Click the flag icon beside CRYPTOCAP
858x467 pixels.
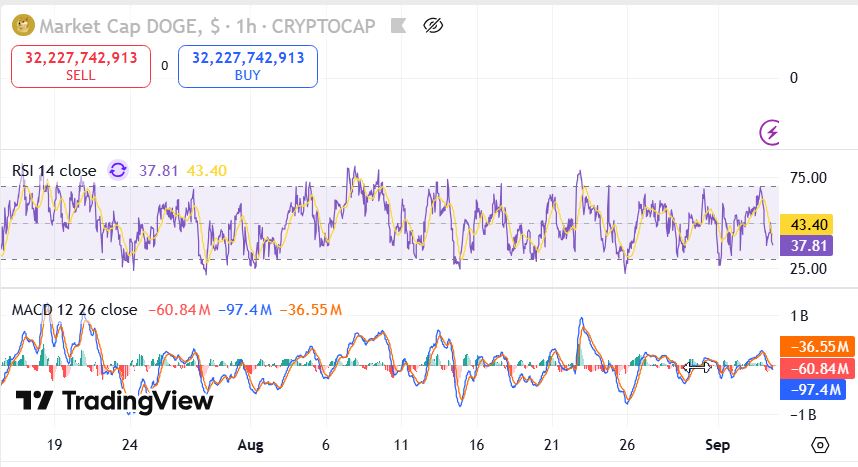pyautogui.click(x=398, y=25)
